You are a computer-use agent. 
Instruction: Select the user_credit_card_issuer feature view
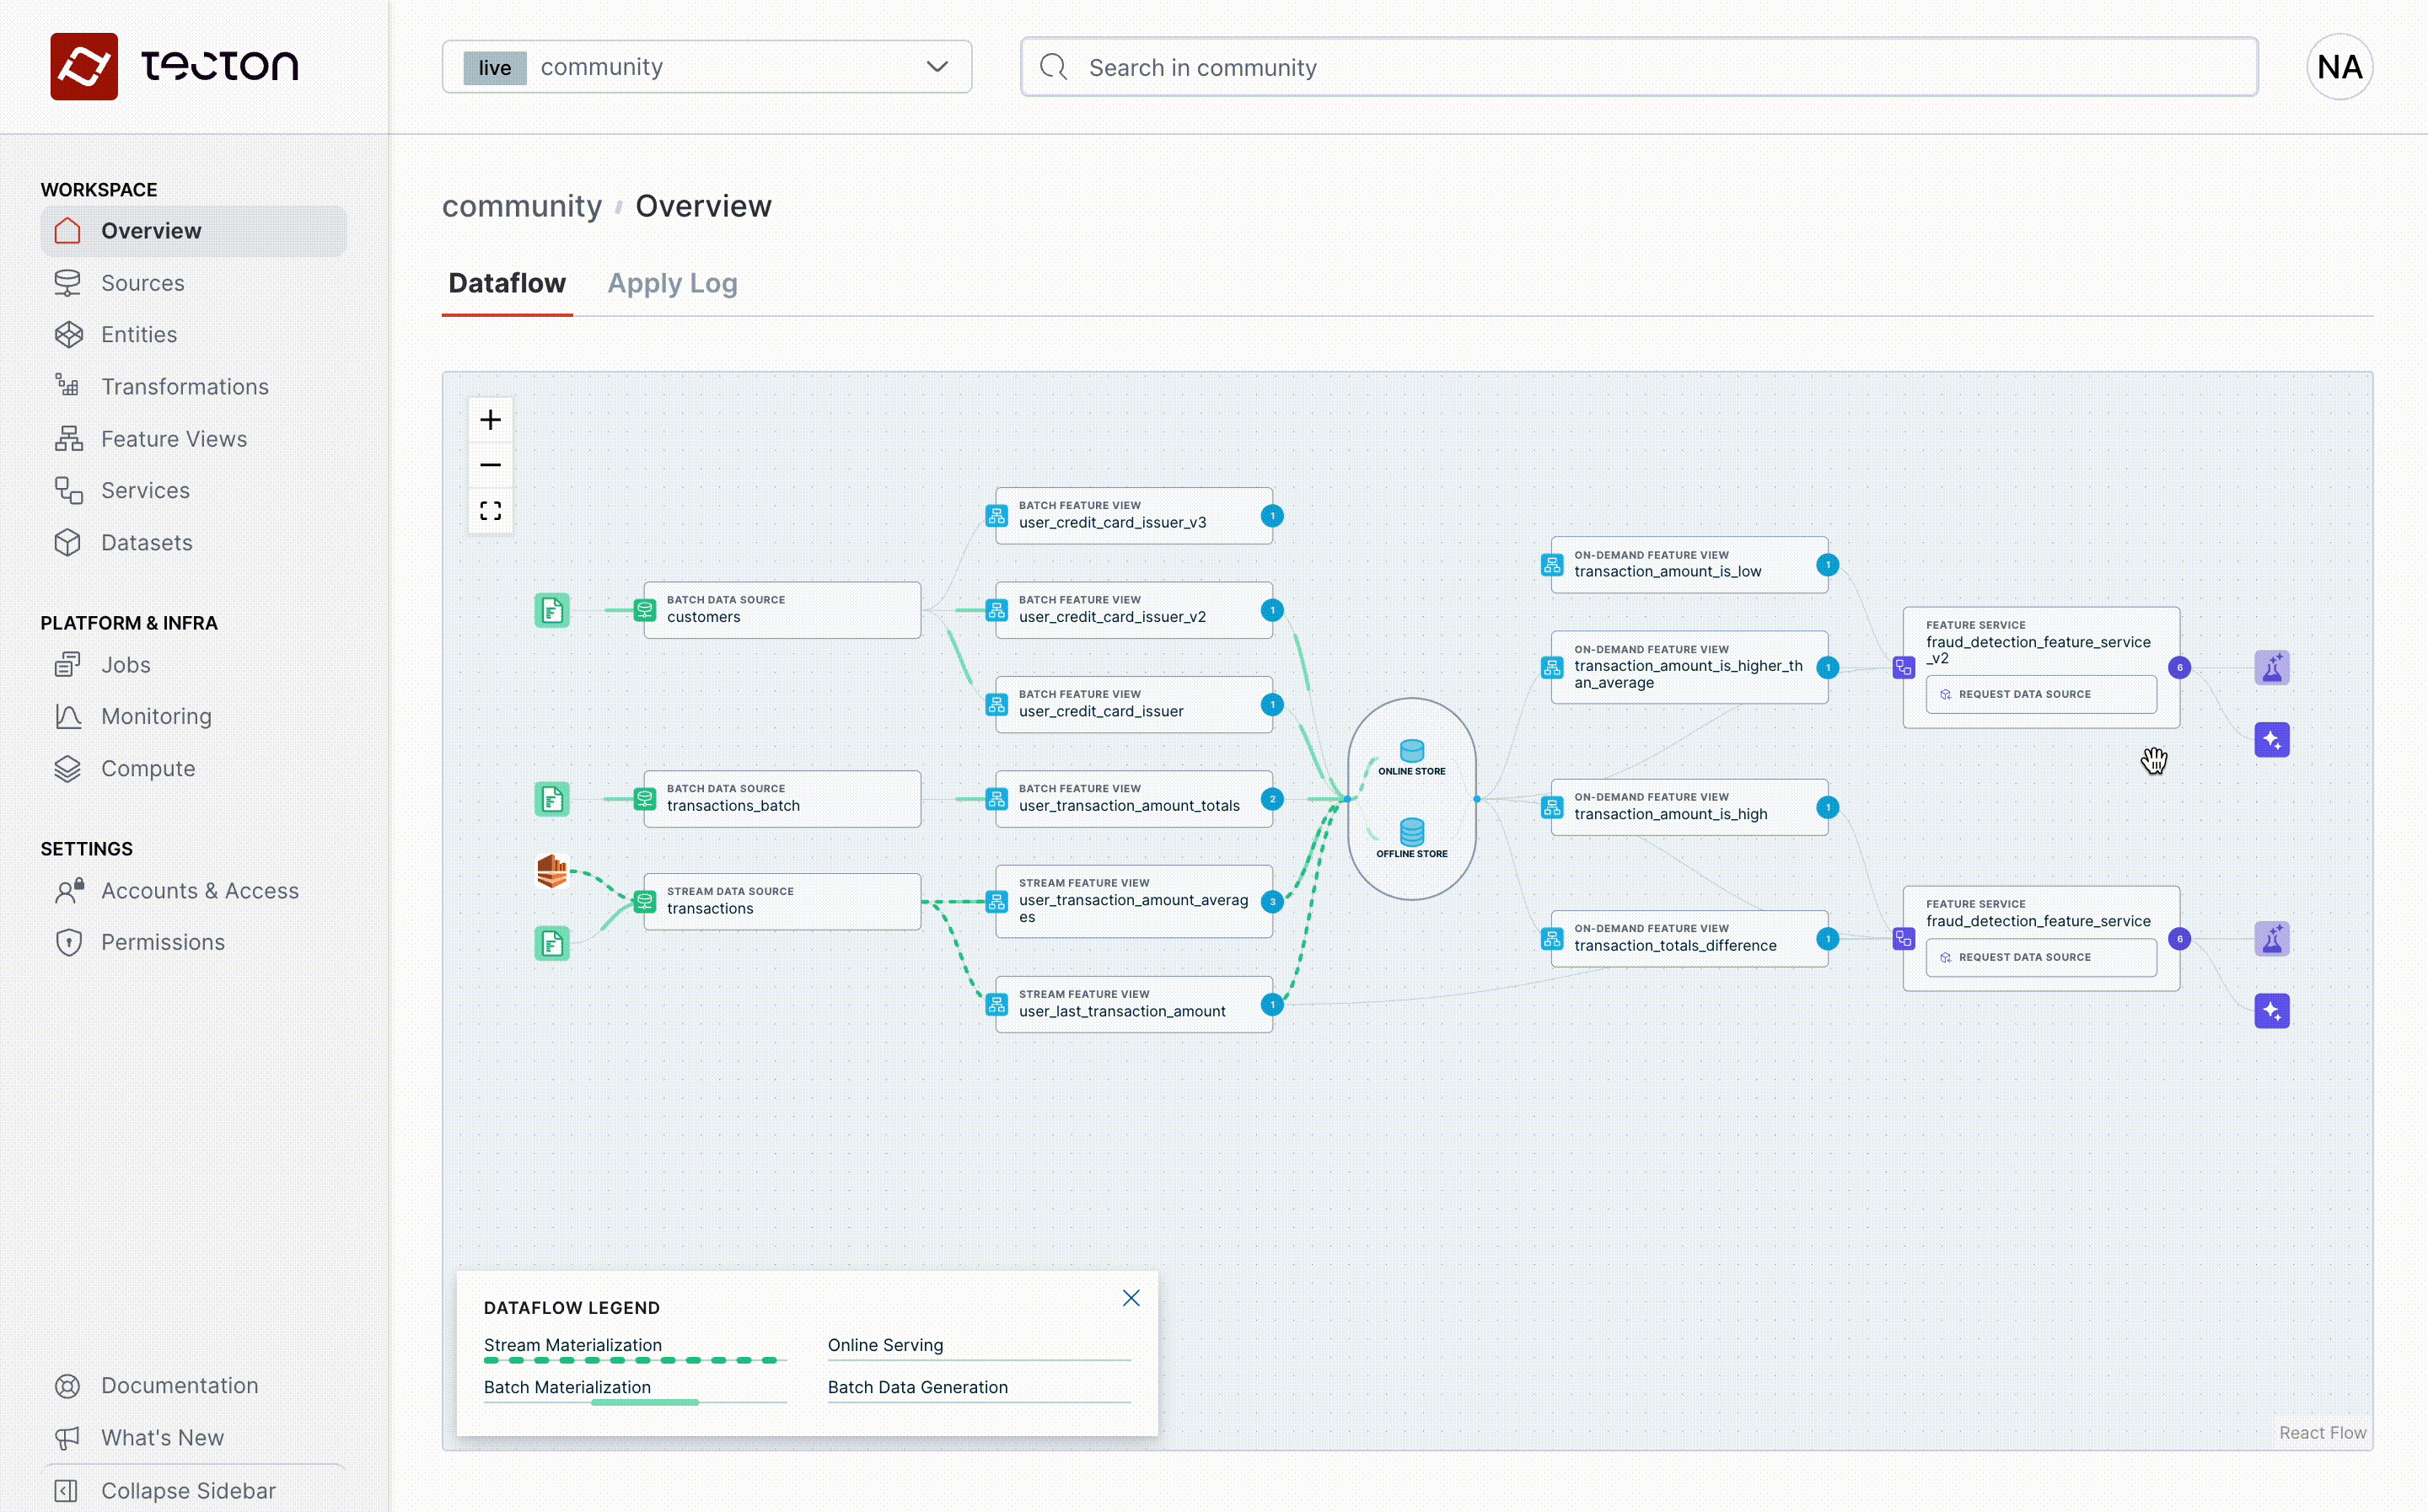1134,705
